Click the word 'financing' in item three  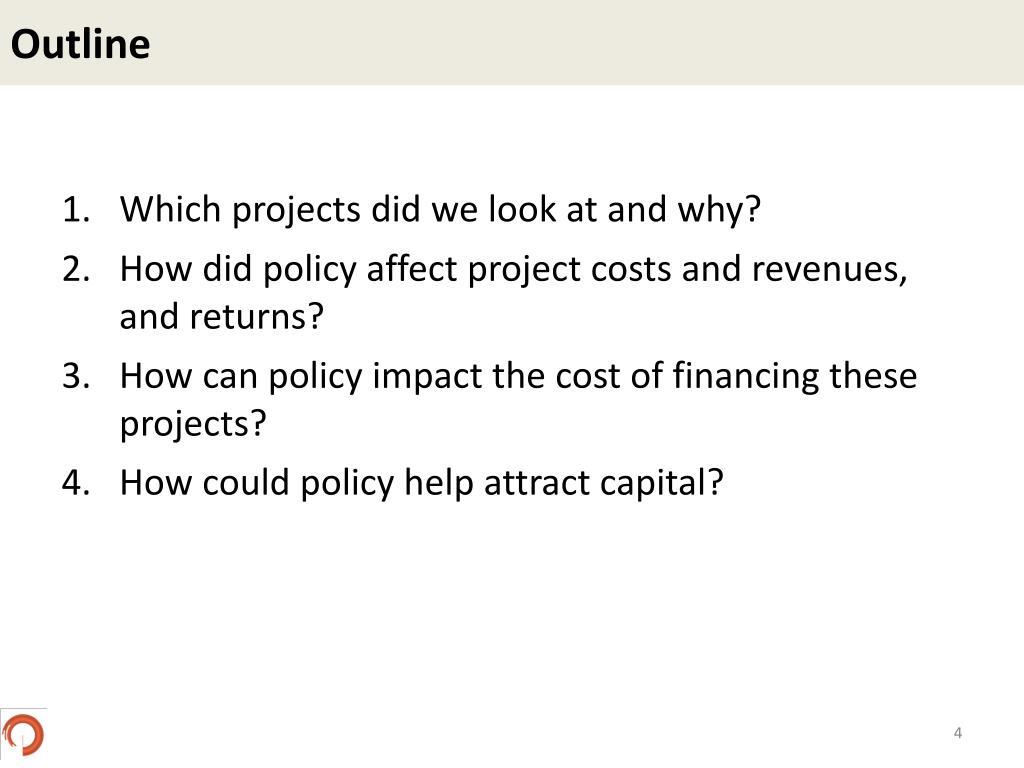746,377
